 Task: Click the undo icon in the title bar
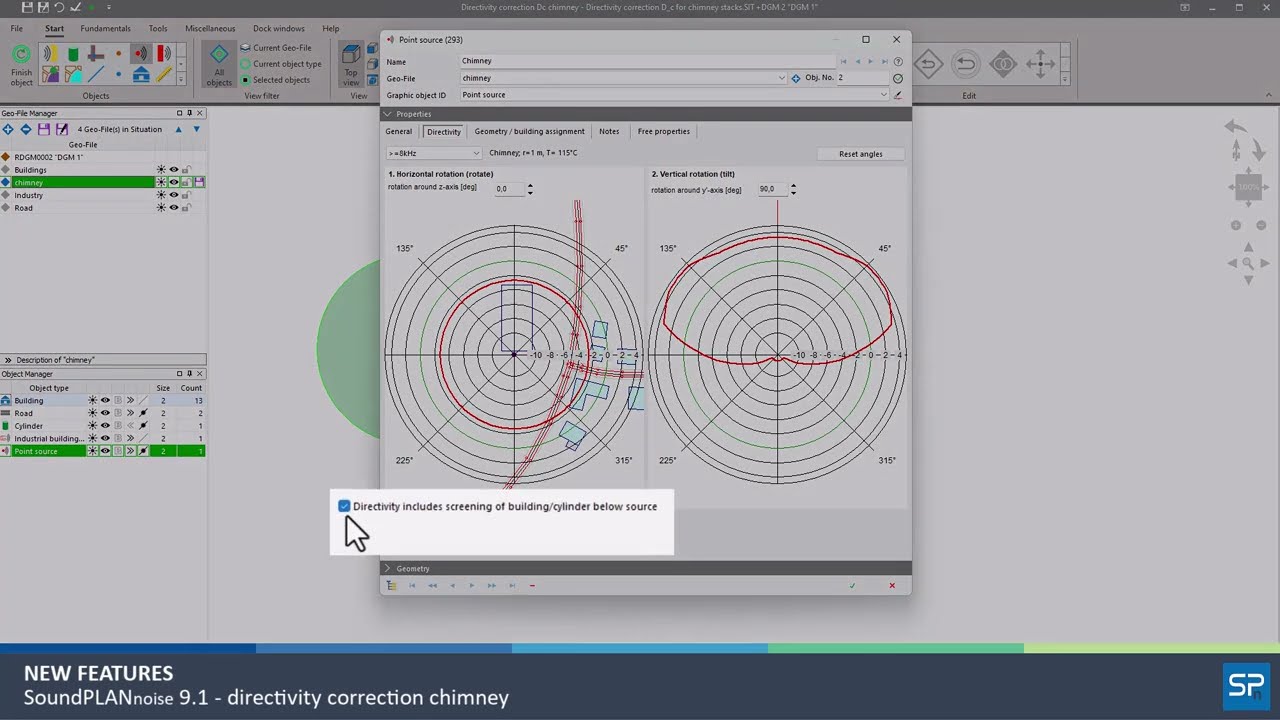coord(60,7)
